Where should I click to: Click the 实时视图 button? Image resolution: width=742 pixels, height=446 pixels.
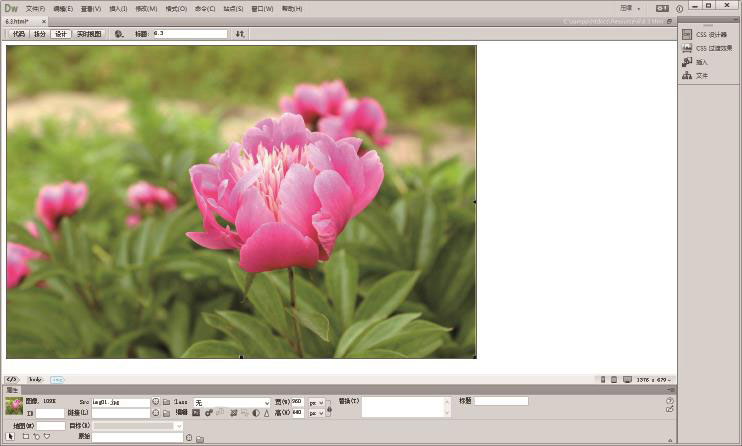point(89,33)
